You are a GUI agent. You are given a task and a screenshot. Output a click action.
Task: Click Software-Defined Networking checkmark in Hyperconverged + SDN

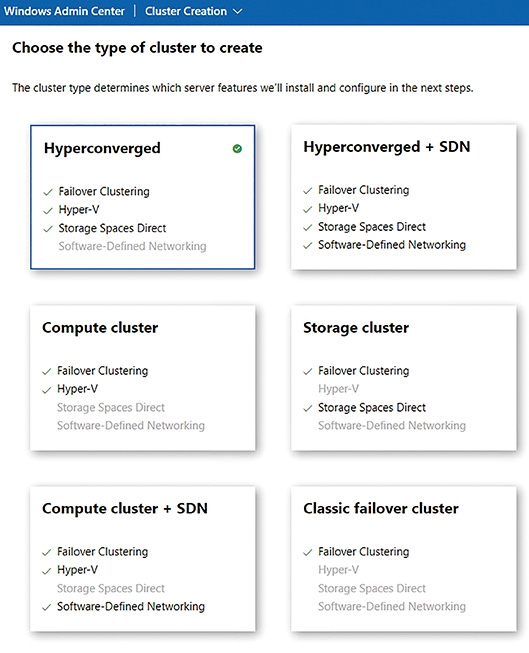click(x=307, y=245)
